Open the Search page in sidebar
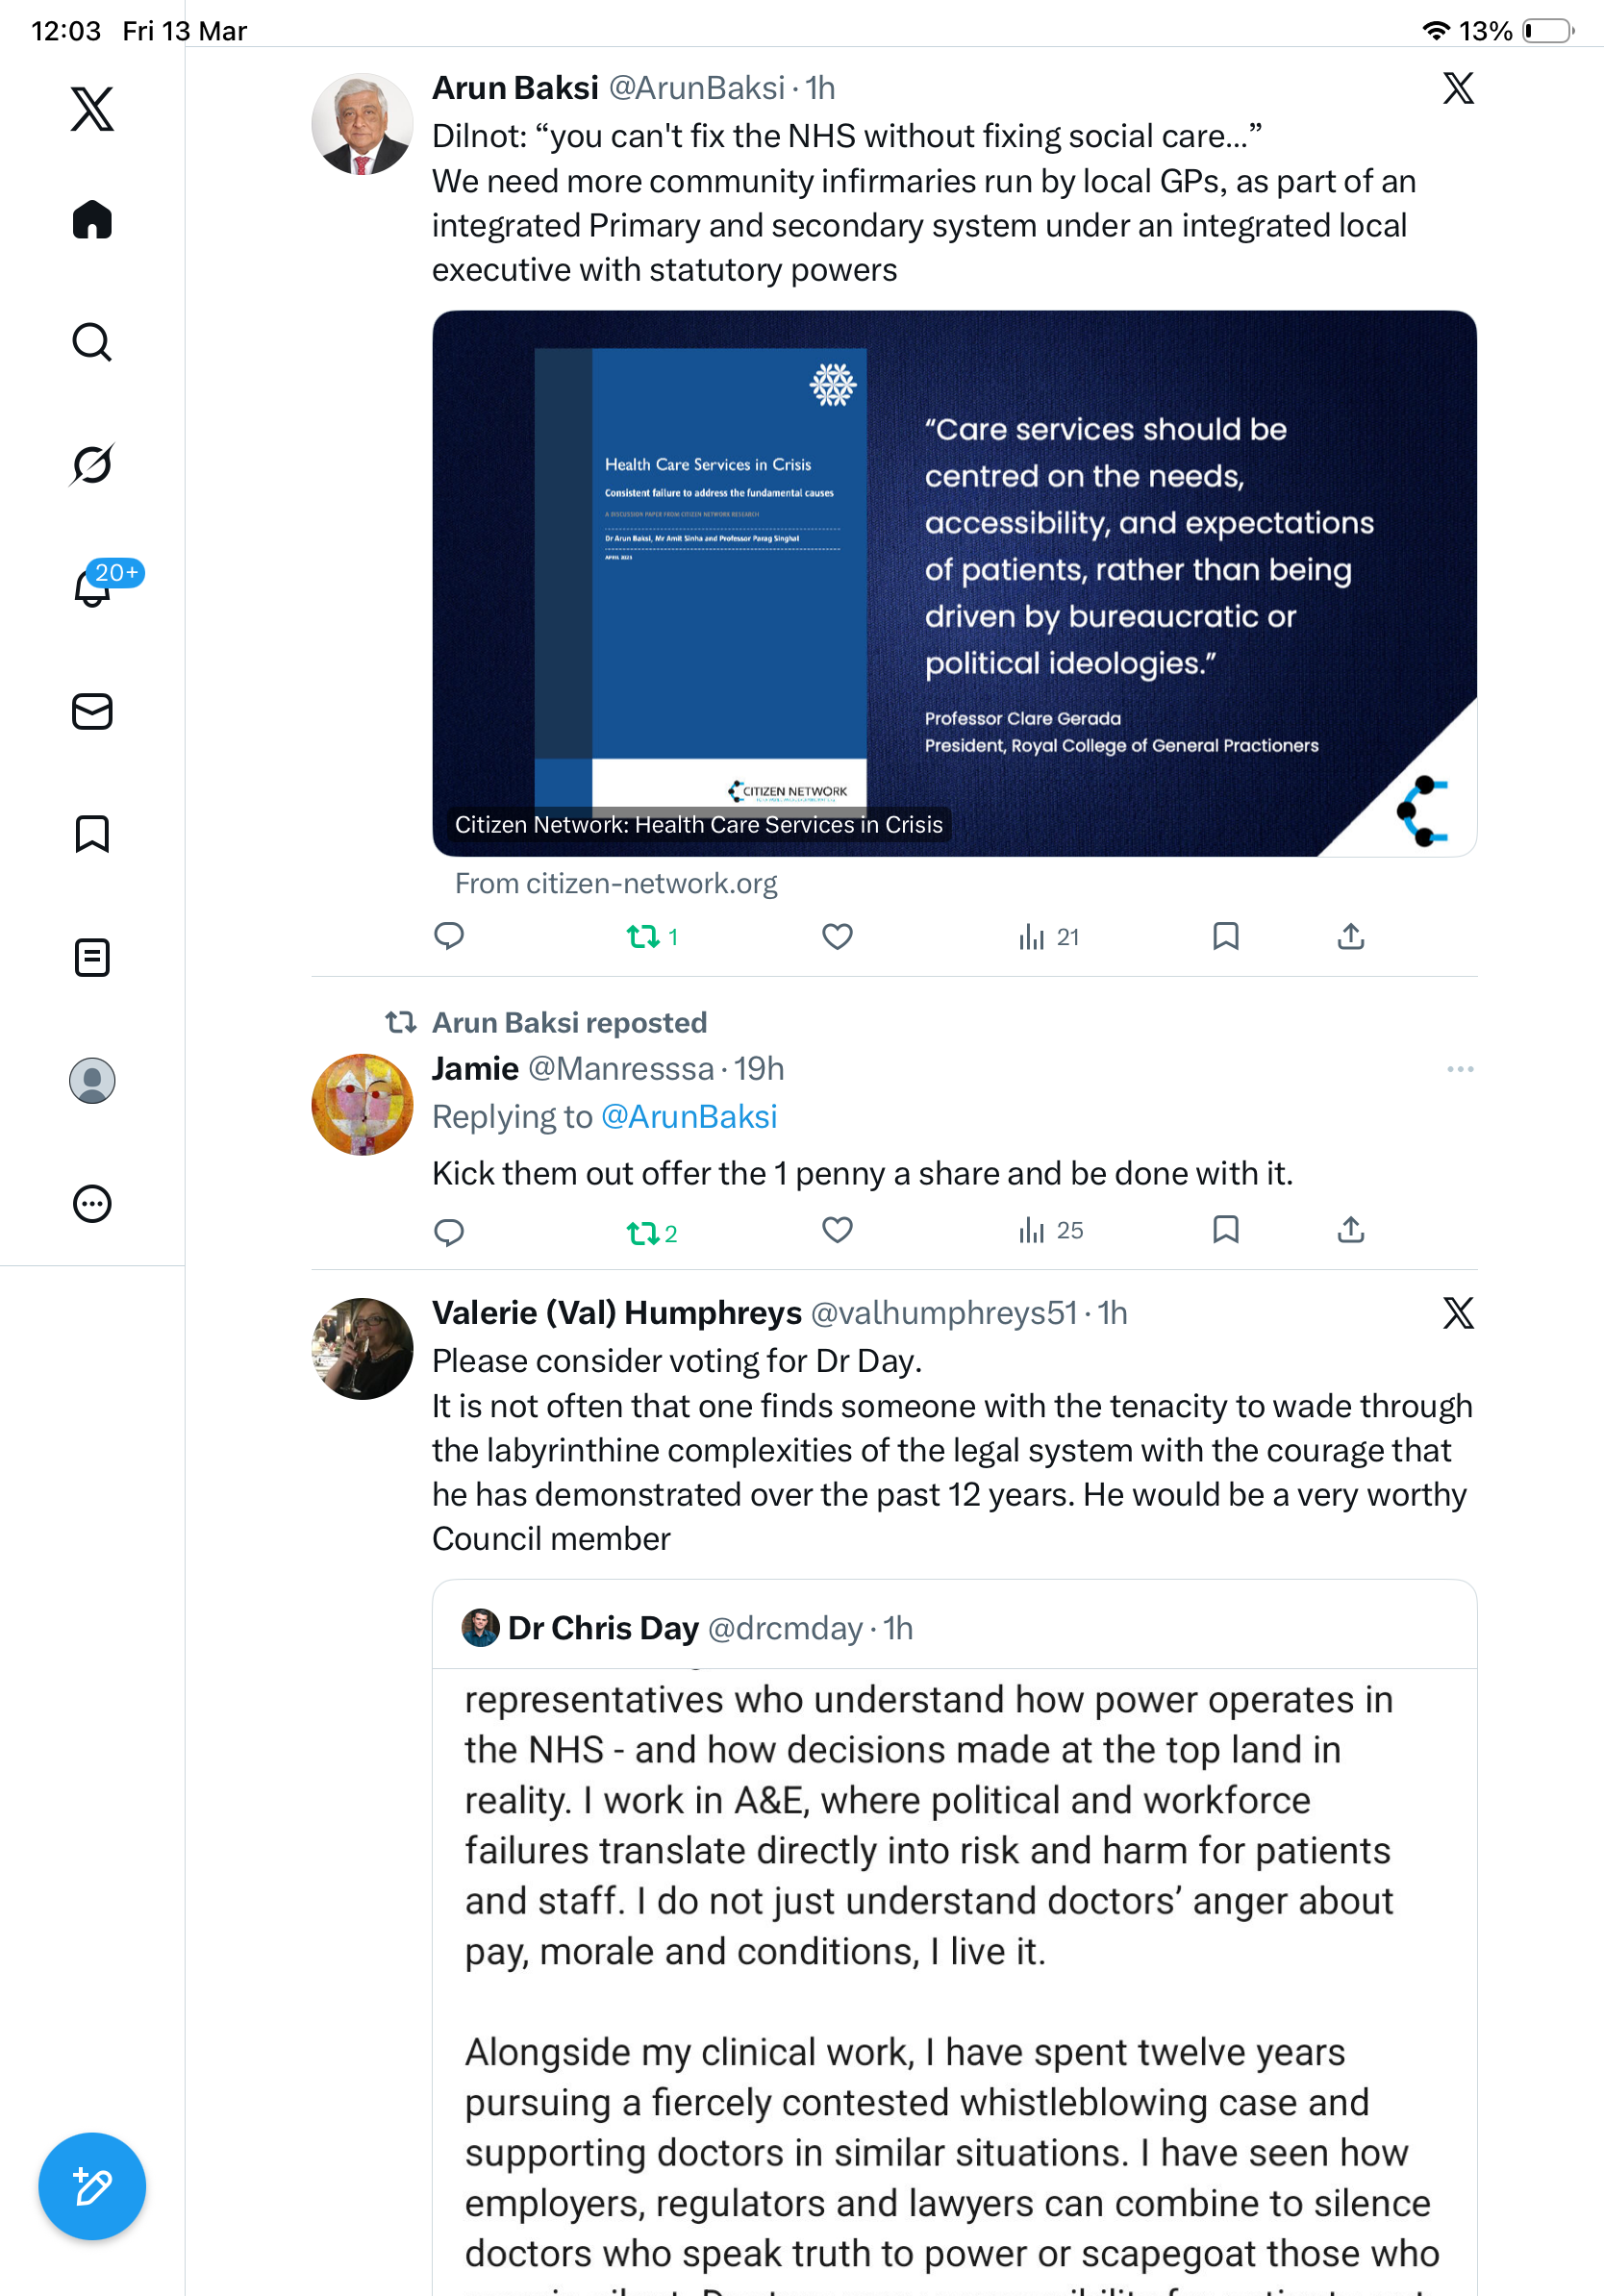Screen dimensions: 1604x2296 [92, 342]
